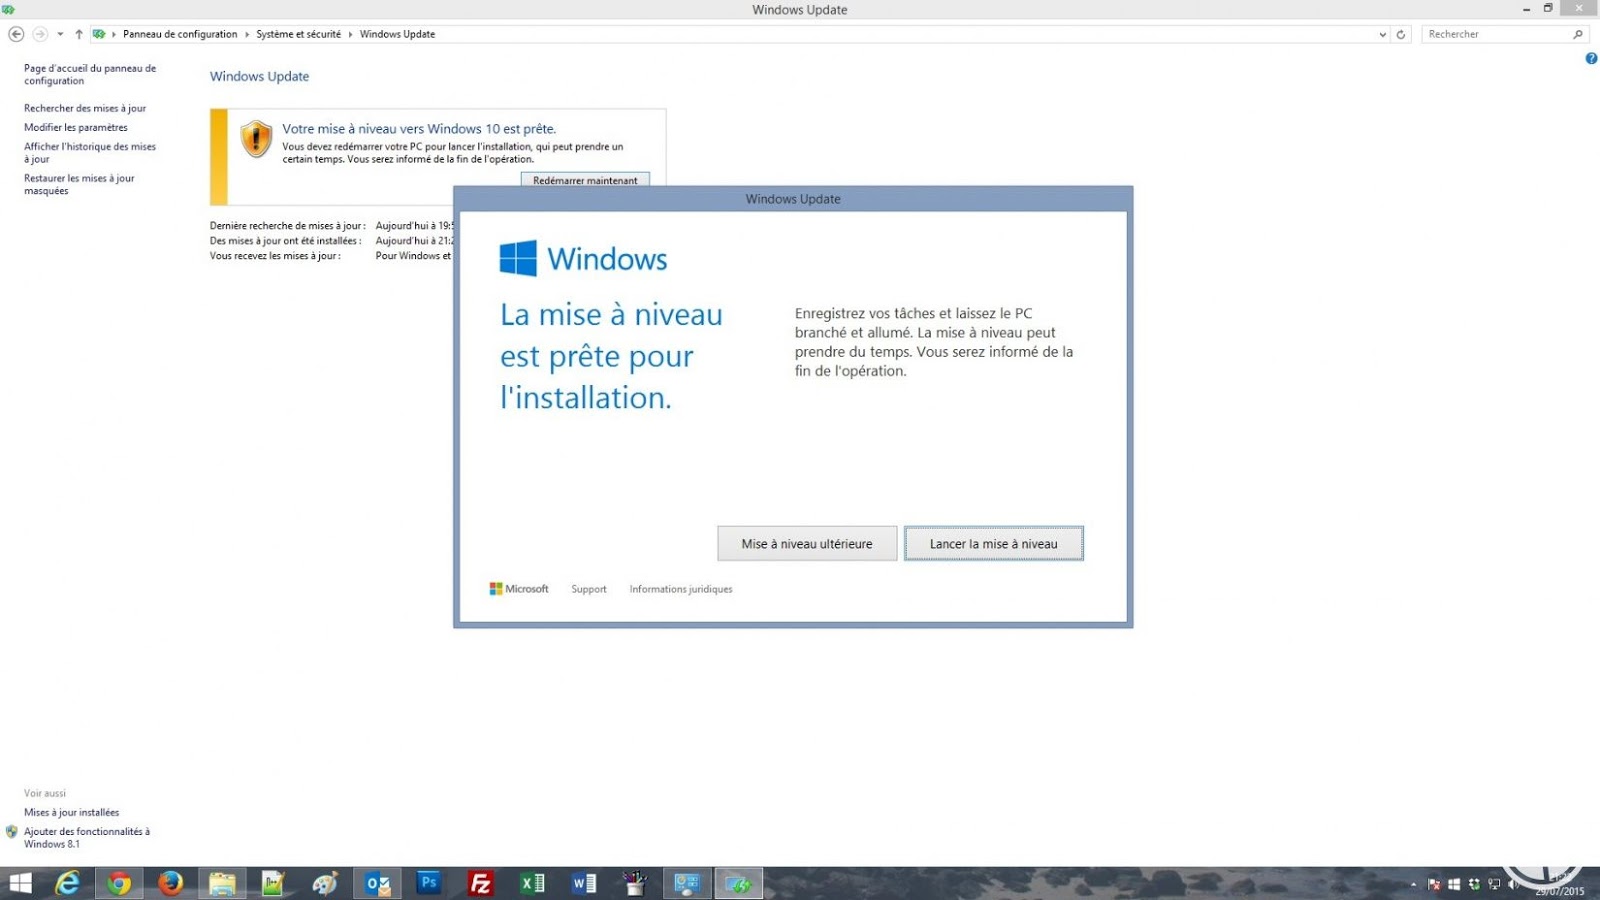Go back using the back arrow
The width and height of the screenshot is (1600, 900).
tap(16, 34)
